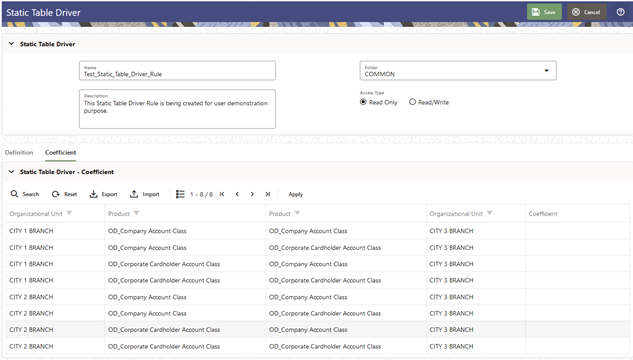
Task: Edit the Description text area
Action: 177,109
